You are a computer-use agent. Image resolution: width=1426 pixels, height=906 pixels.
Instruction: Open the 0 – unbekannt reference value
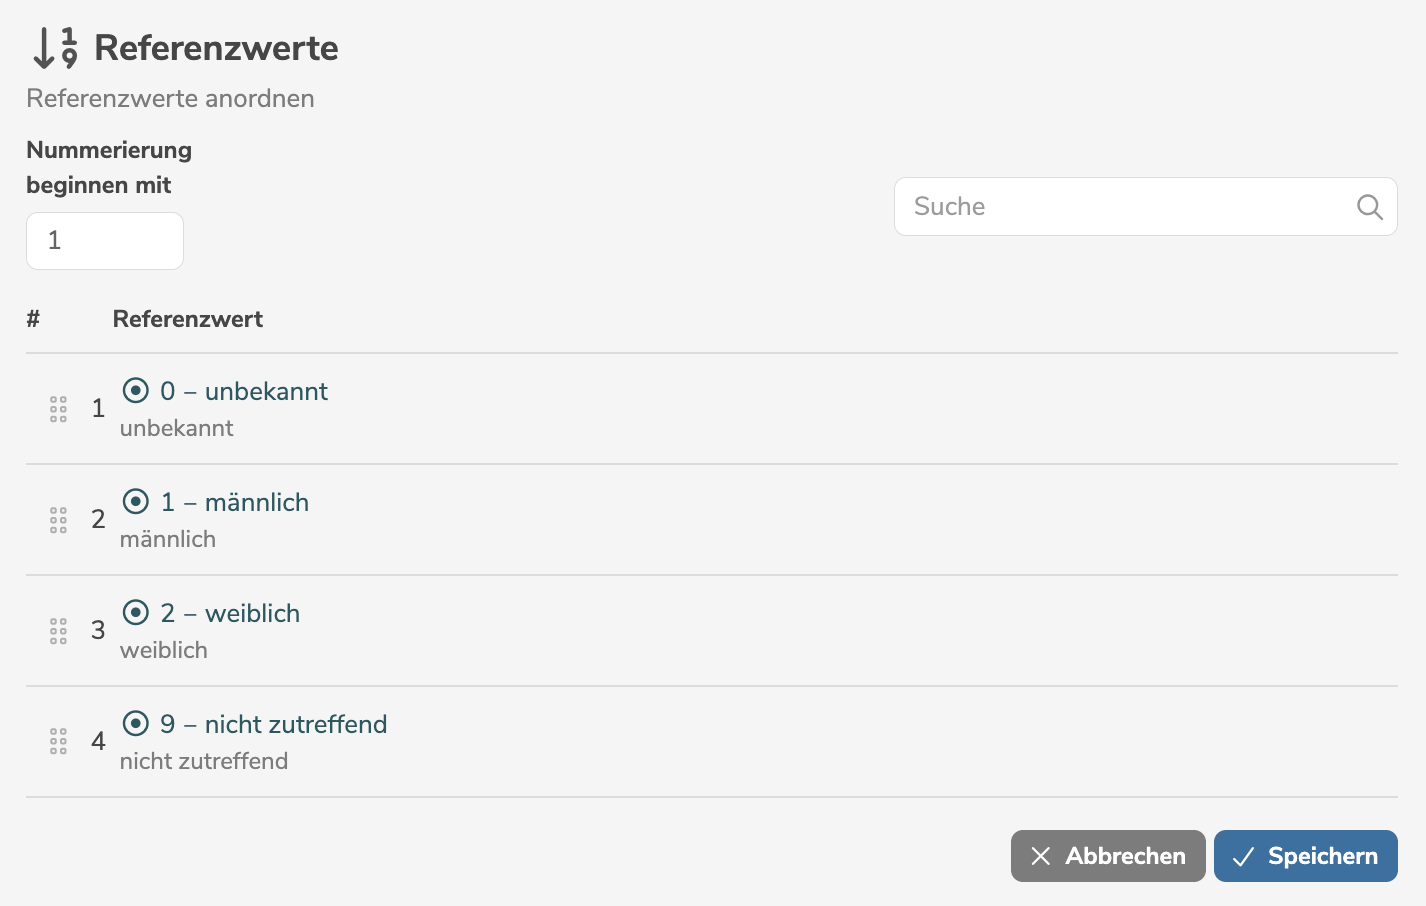point(244,392)
